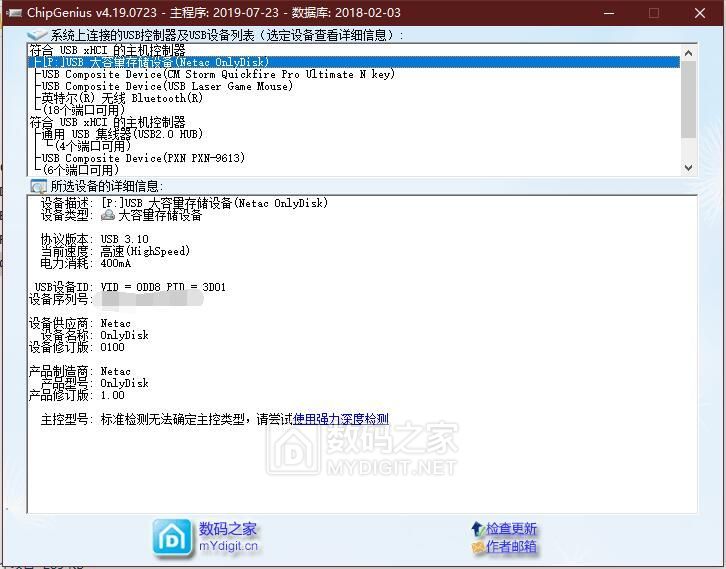The width and height of the screenshot is (726, 569).
Task: Minimize the ChipGenius window
Action: tap(609, 13)
